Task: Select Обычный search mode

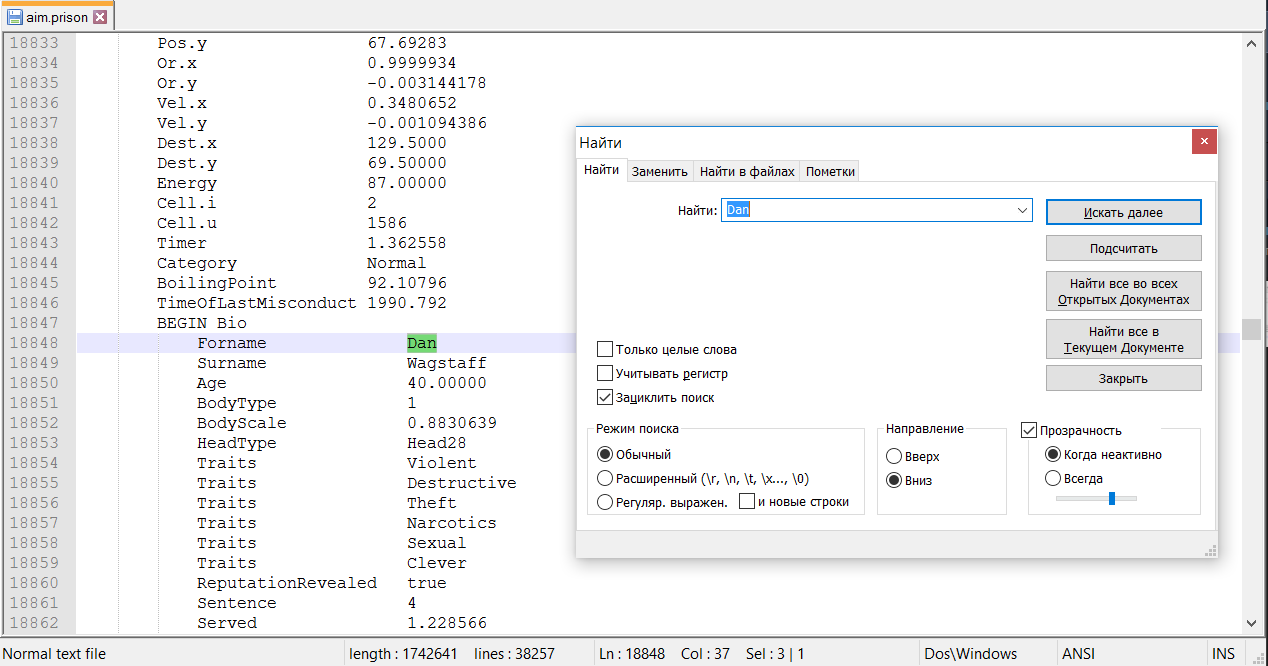Action: coord(604,454)
